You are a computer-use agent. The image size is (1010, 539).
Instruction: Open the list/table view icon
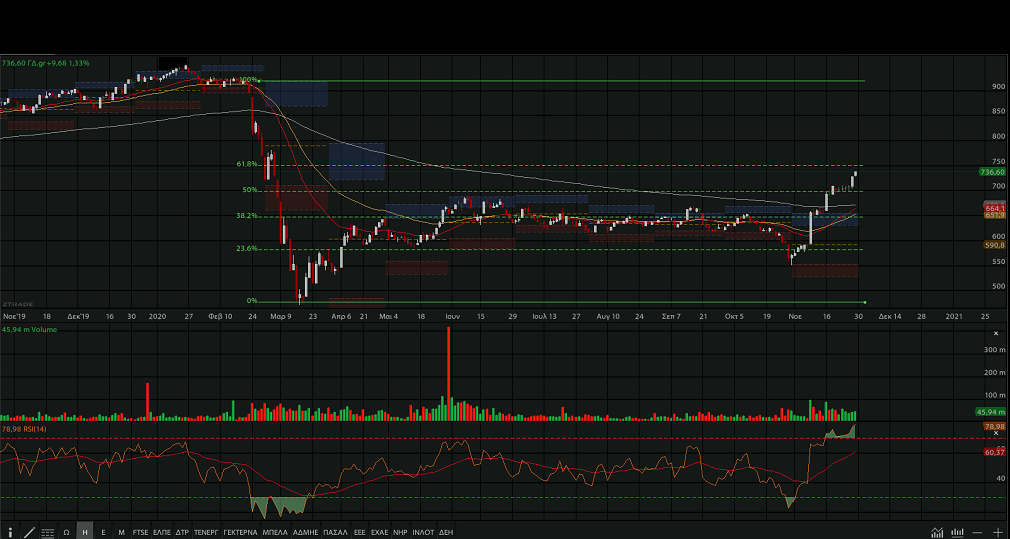click(47, 533)
